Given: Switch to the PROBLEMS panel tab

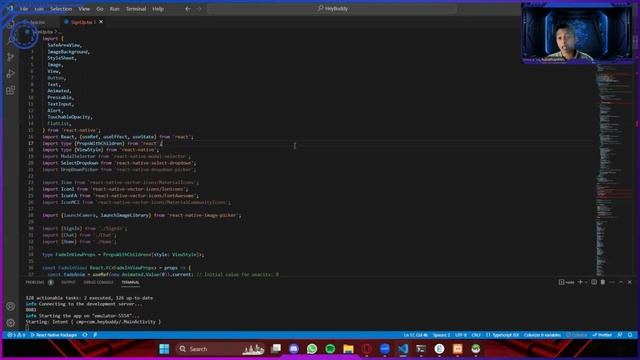Looking at the screenshot, I should click(x=35, y=282).
